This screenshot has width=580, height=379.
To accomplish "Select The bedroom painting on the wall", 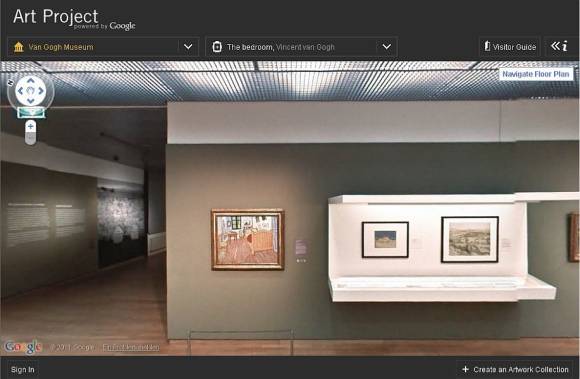I will click(247, 239).
